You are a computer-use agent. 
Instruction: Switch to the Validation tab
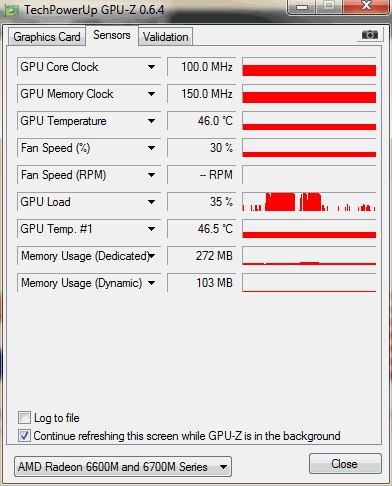165,37
